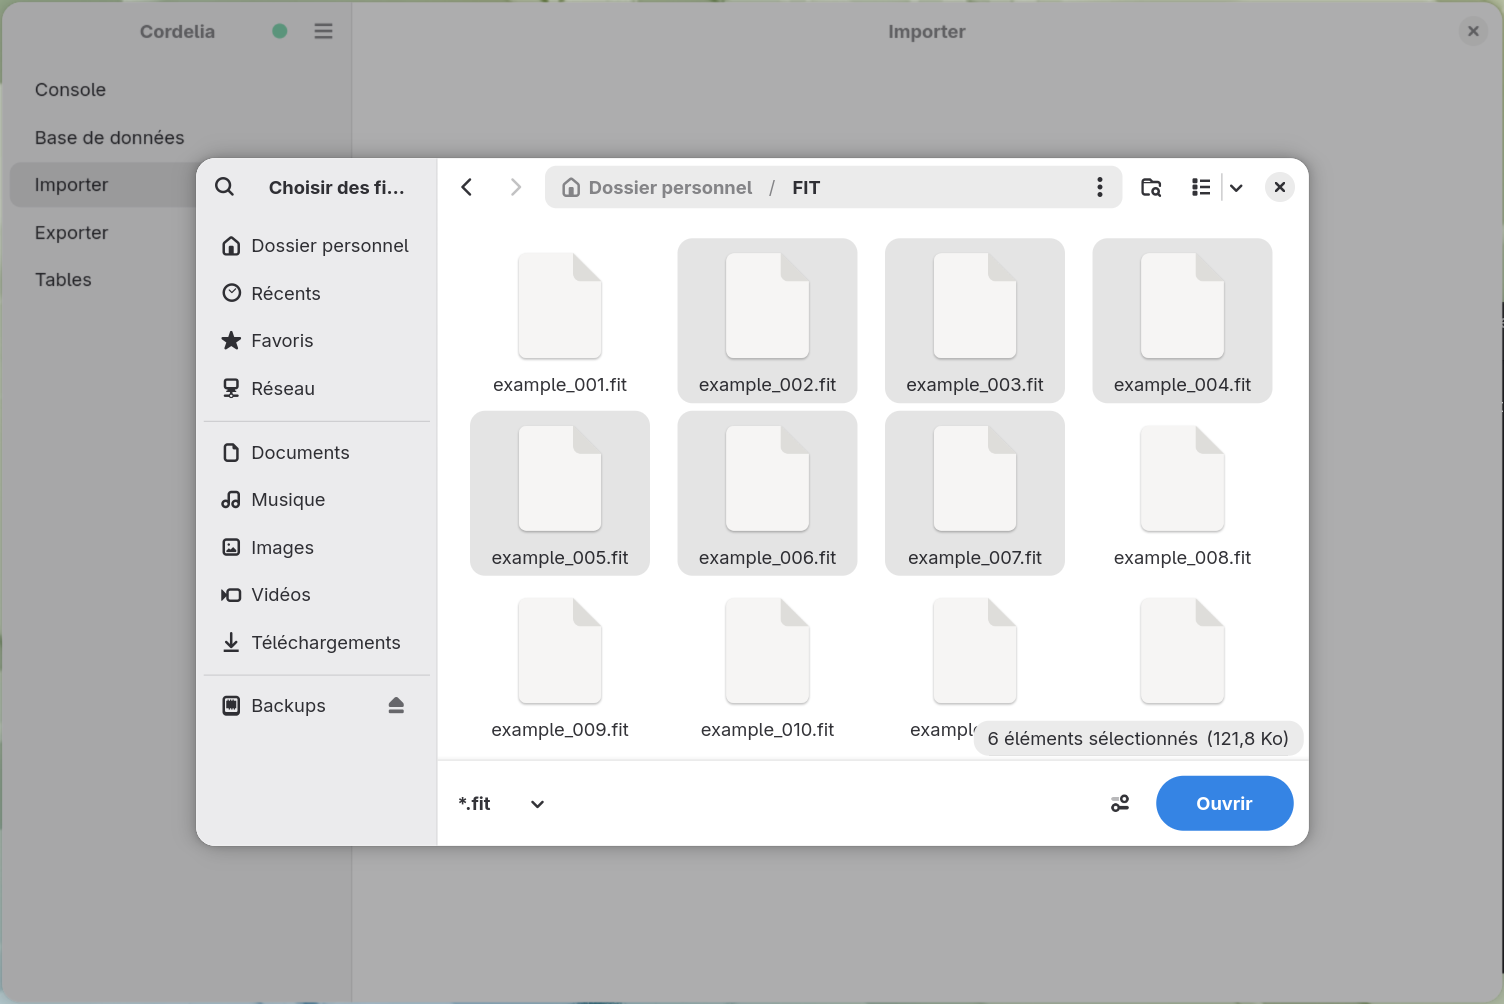This screenshot has width=1504, height=1004.
Task: Open the *.fit file type dropdown
Action: click(502, 804)
